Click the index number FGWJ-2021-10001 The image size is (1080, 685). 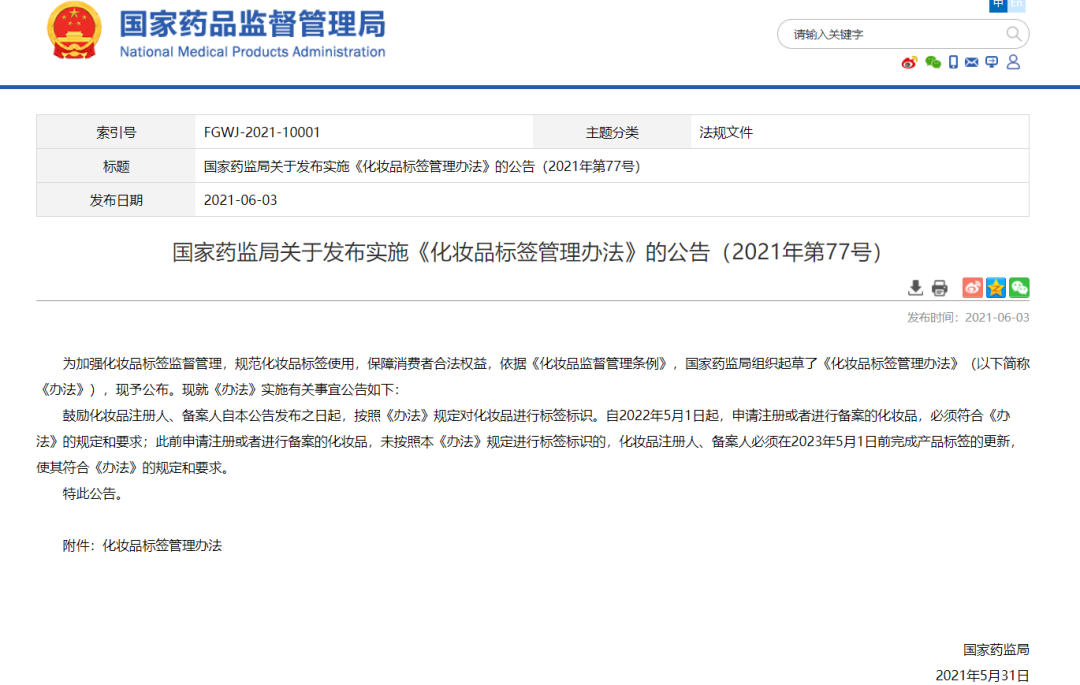click(x=262, y=132)
